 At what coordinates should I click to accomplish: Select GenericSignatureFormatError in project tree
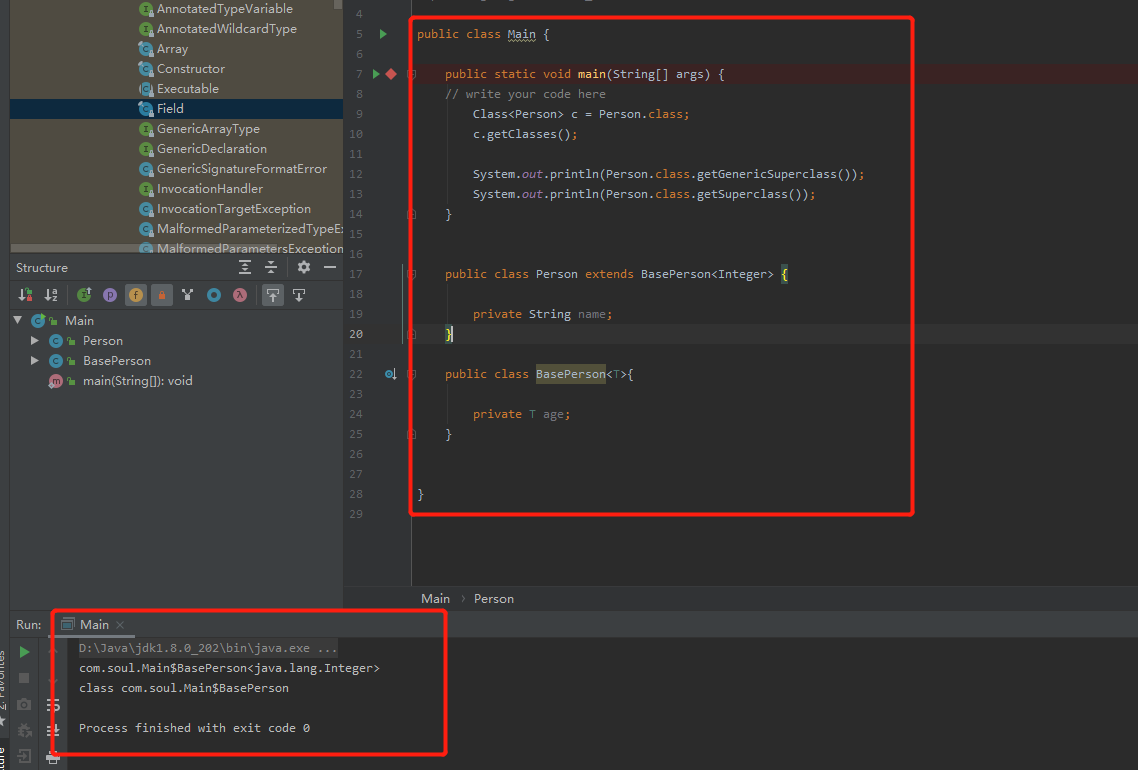pyautogui.click(x=241, y=168)
